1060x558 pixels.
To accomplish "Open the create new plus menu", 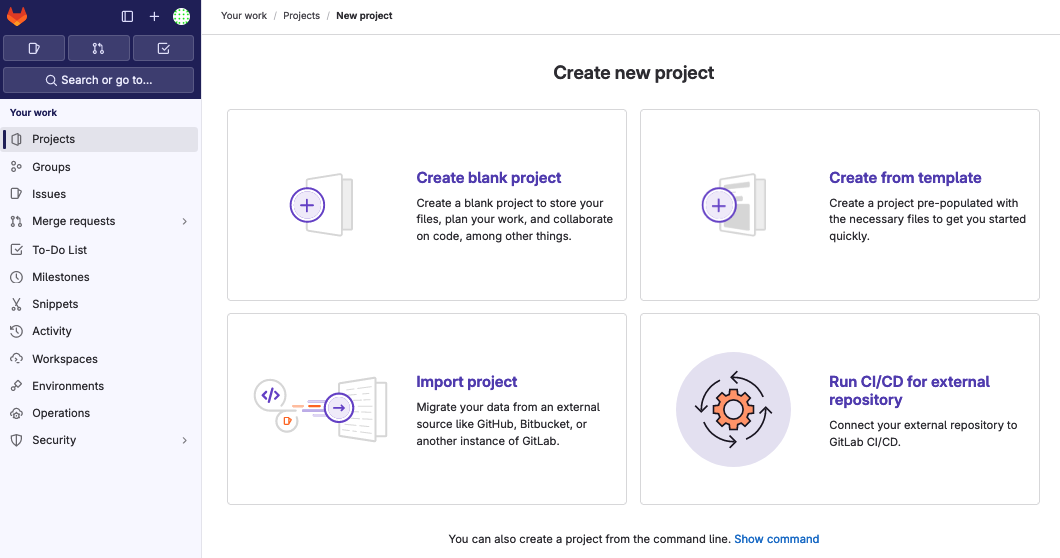I will pyautogui.click(x=154, y=16).
